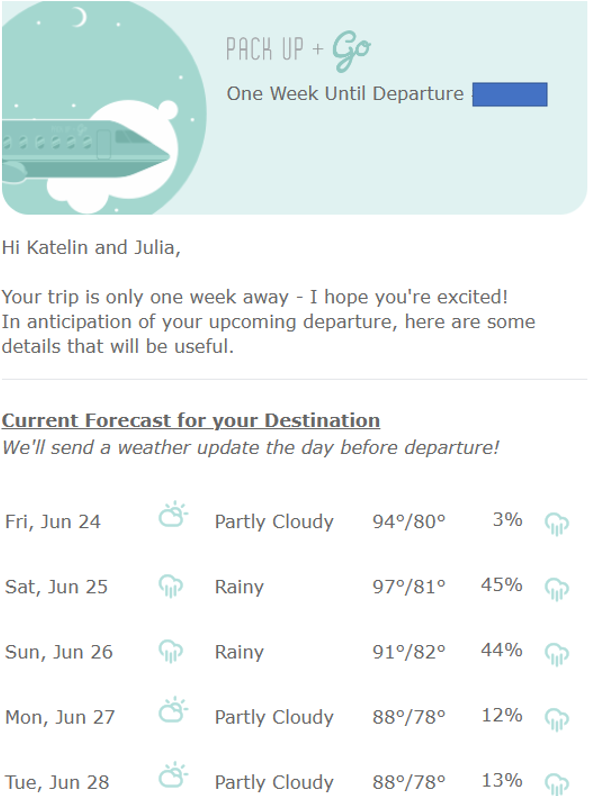Image resolution: width=590 pixels, height=796 pixels.
Task: Click the crescent moon in the banner
Action: coord(79,17)
